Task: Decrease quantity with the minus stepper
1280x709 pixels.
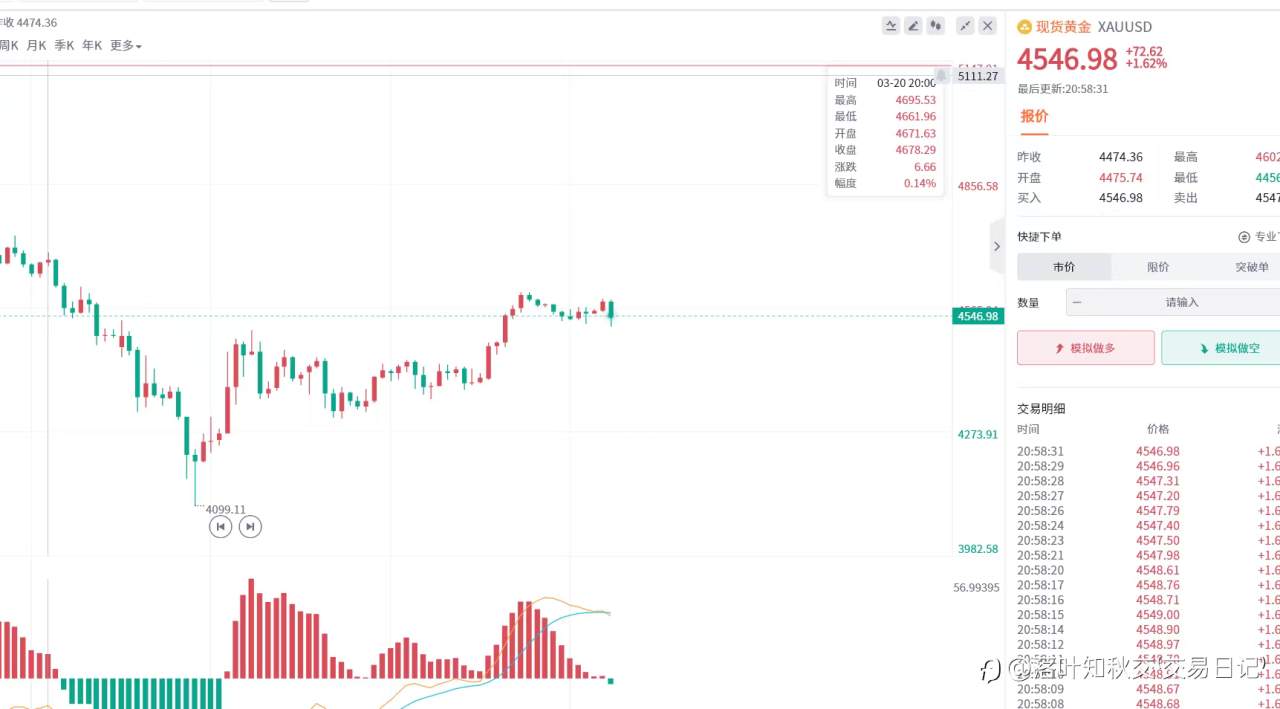Action: [1077, 302]
